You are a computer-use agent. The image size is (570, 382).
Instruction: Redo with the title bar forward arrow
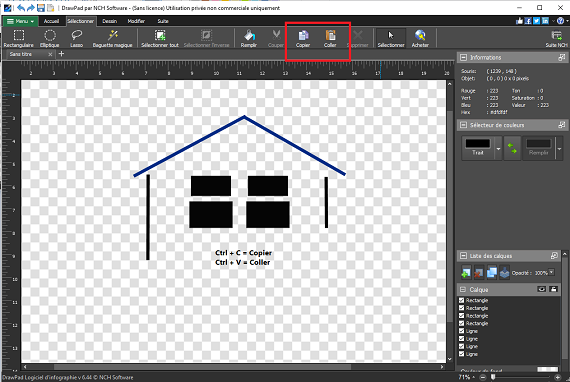(31, 8)
